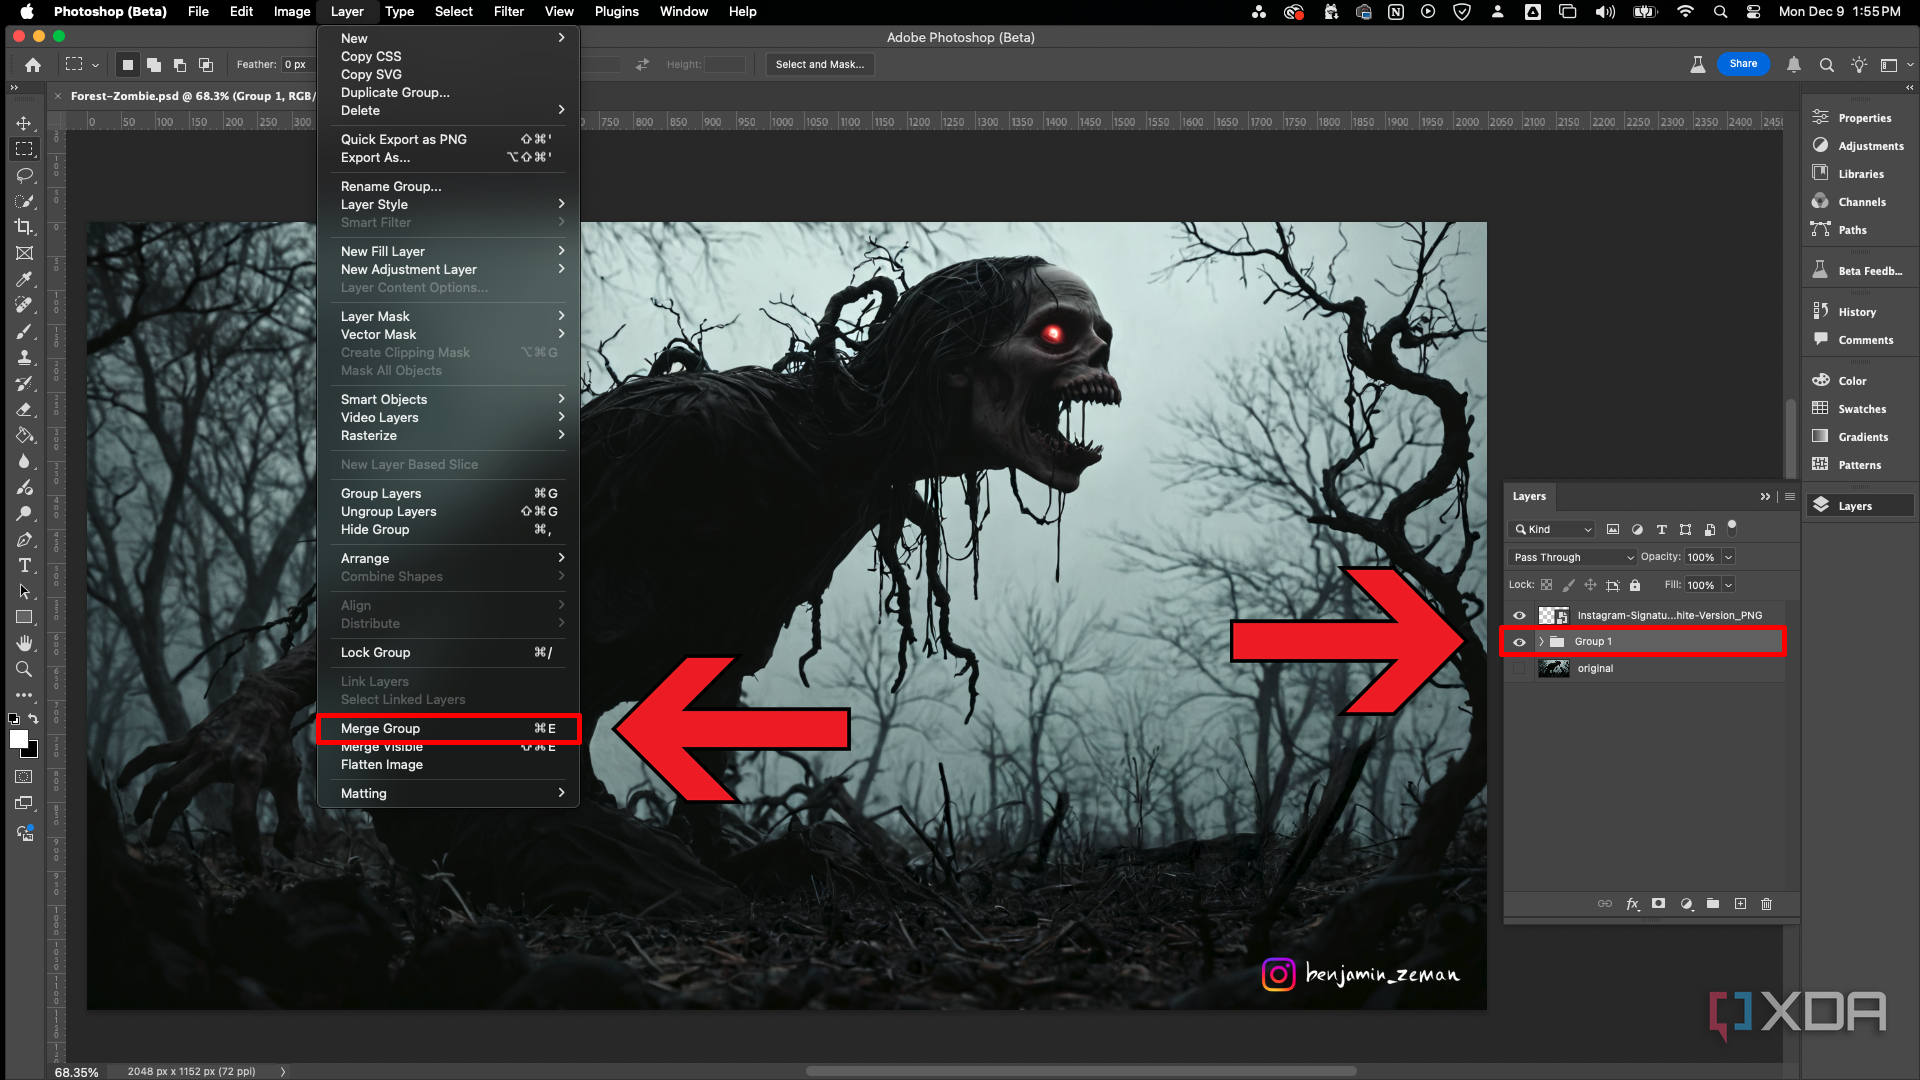
Task: Create new layer icon in Layers panel
Action: tap(1740, 904)
